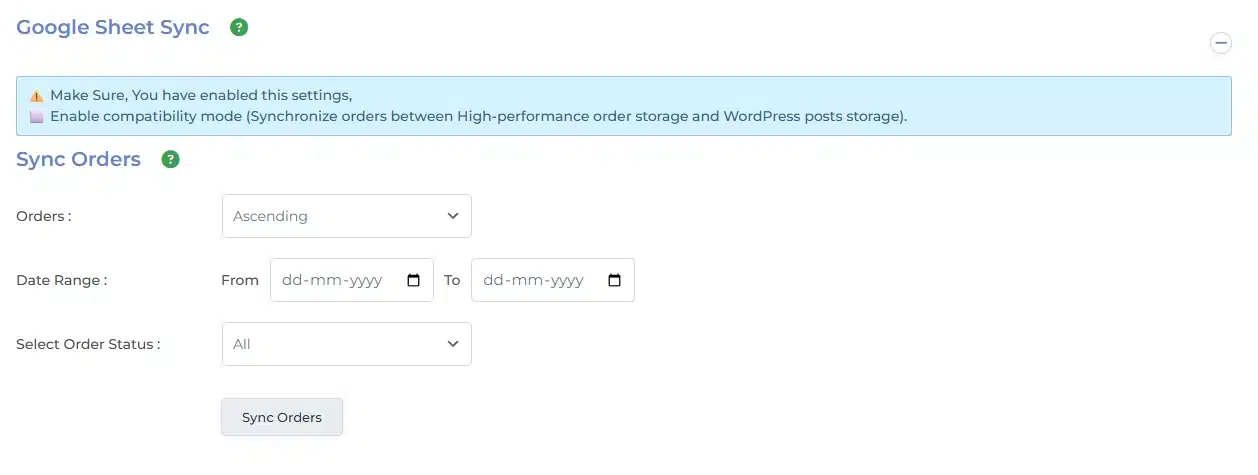The image size is (1258, 475).
Task: Click the Enable compatibility mode notice text
Action: [478, 117]
